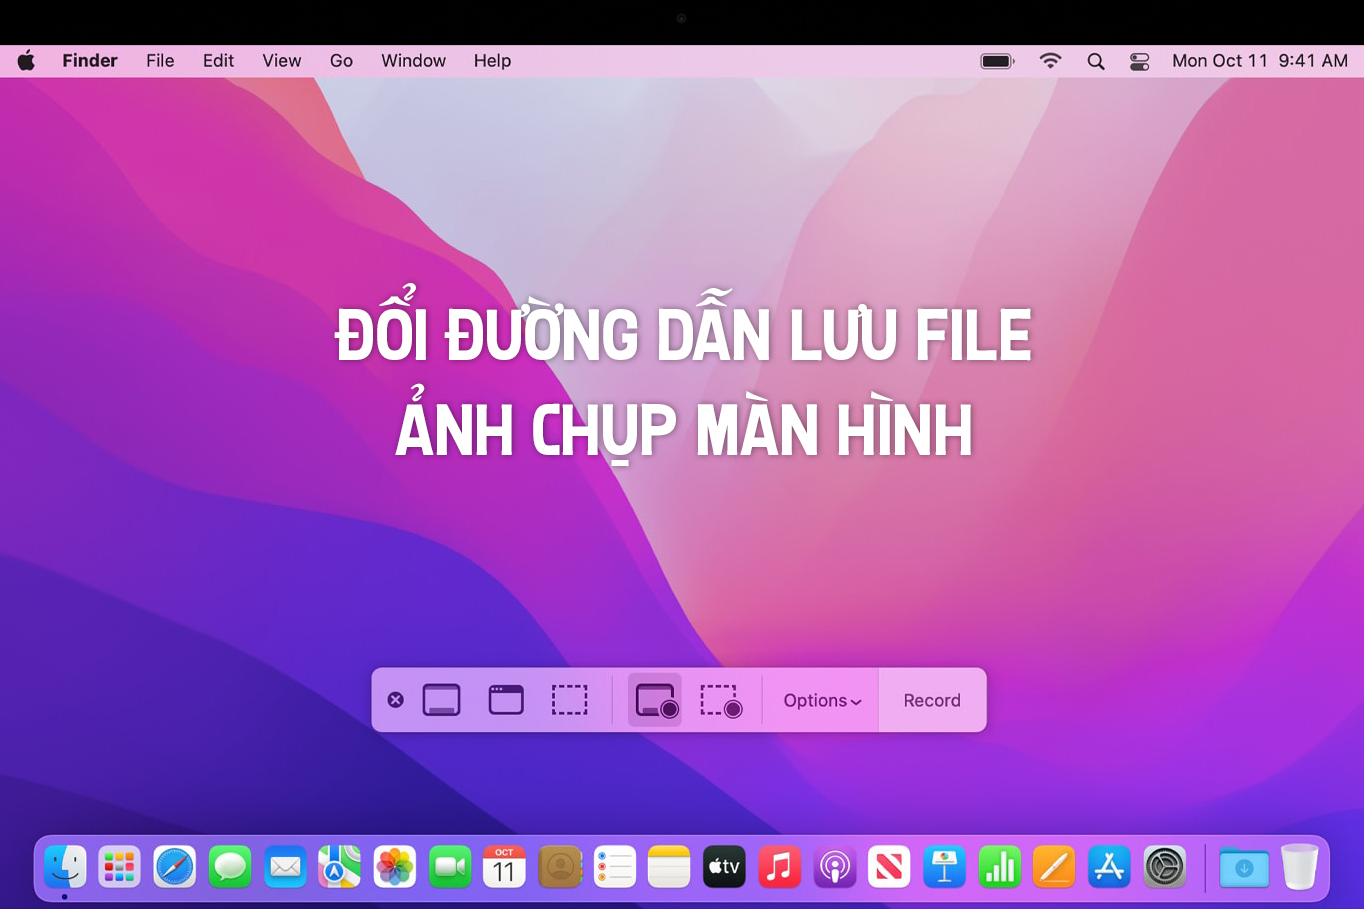Select Capture Selected Portion tool
The image size is (1364, 909).
pyautogui.click(x=570, y=700)
